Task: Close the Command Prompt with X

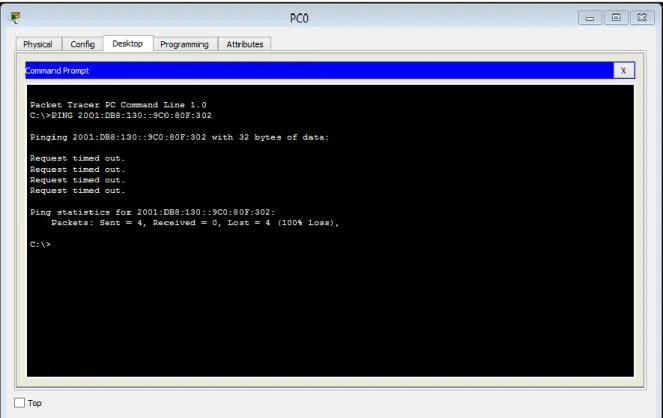Action: (x=623, y=71)
